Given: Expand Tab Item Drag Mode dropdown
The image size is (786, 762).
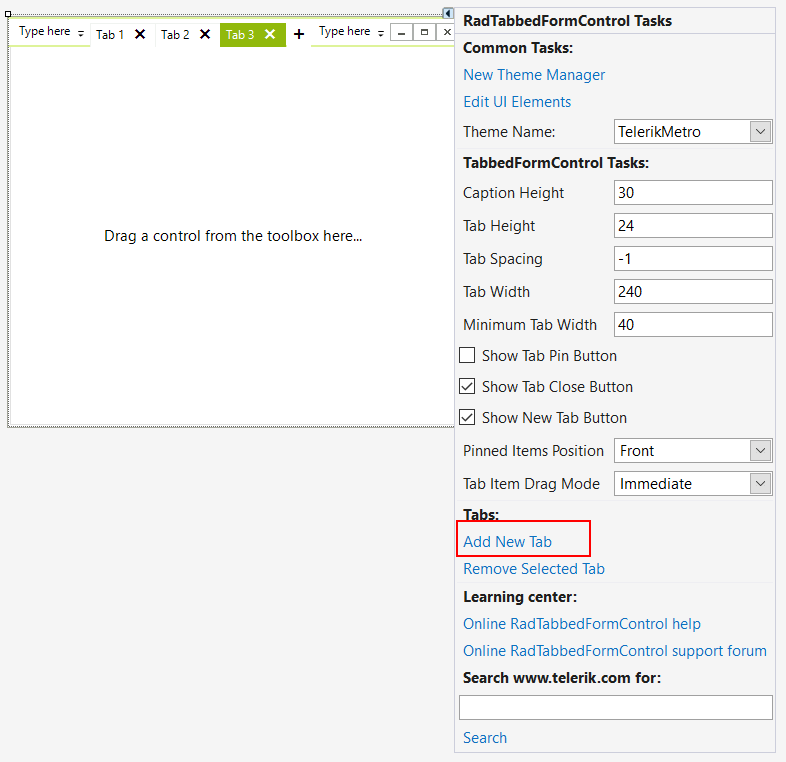Looking at the screenshot, I should [x=760, y=484].
